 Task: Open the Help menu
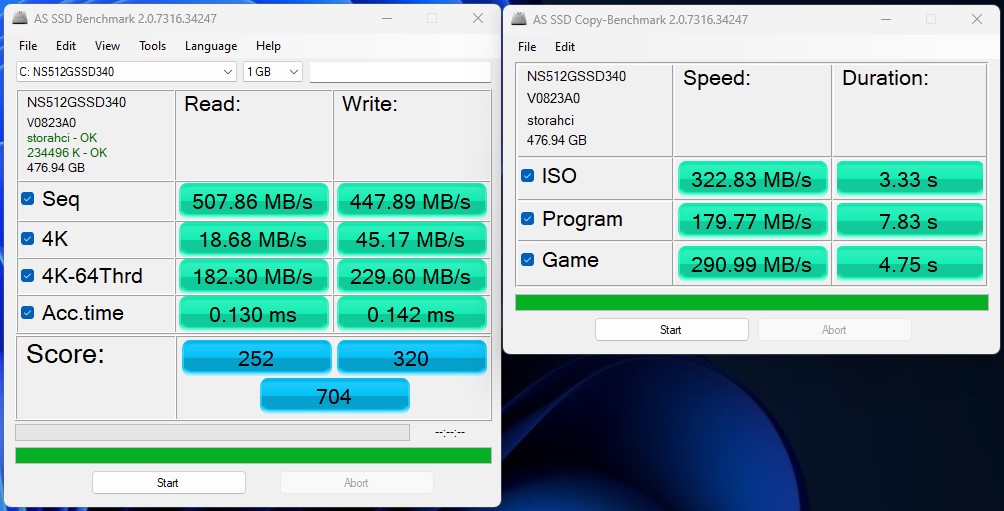(268, 46)
